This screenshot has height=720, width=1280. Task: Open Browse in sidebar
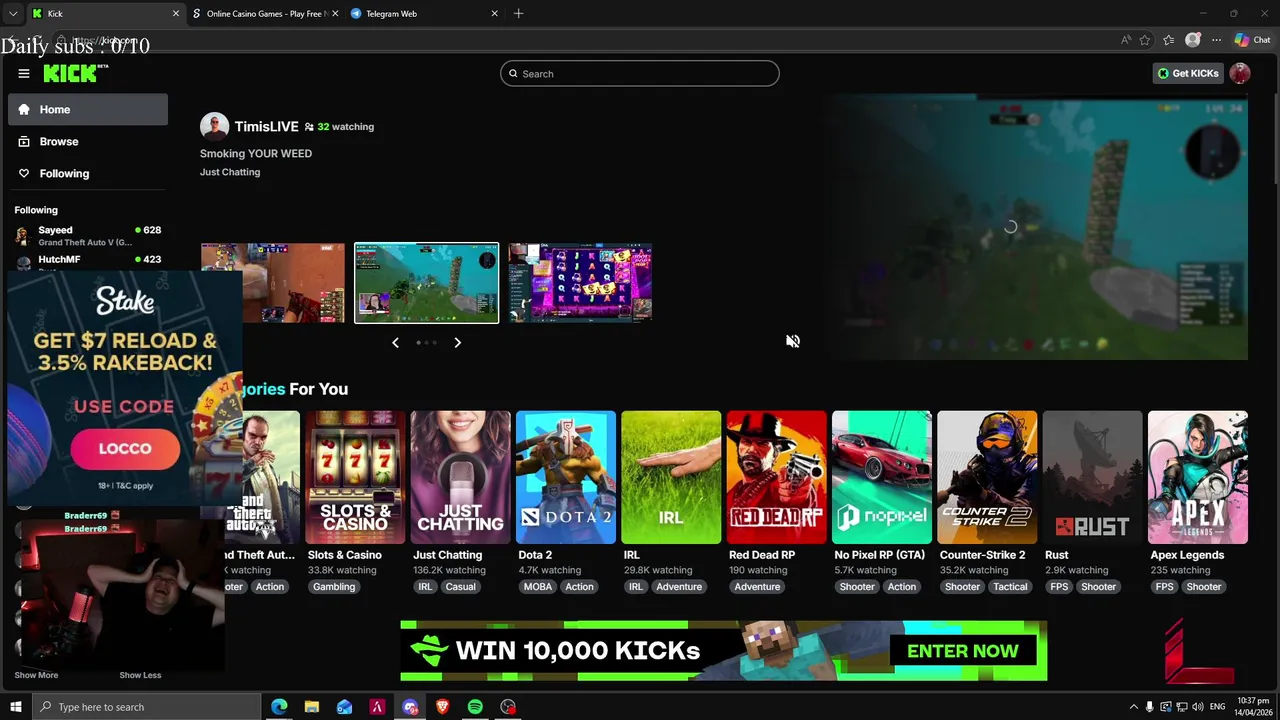tap(88, 141)
